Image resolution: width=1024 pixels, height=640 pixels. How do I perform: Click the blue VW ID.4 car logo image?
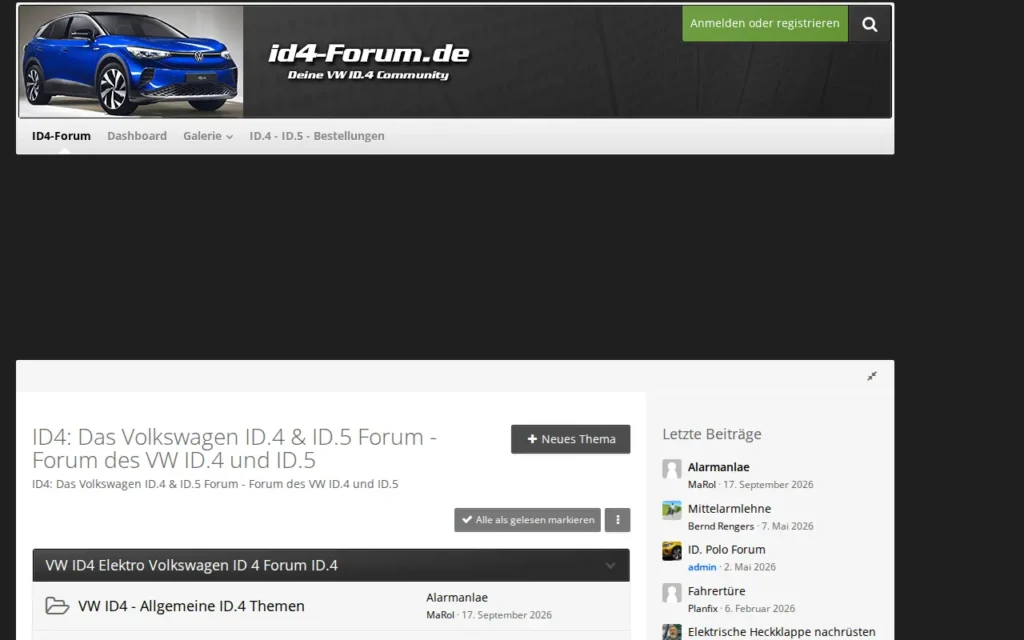coord(131,62)
